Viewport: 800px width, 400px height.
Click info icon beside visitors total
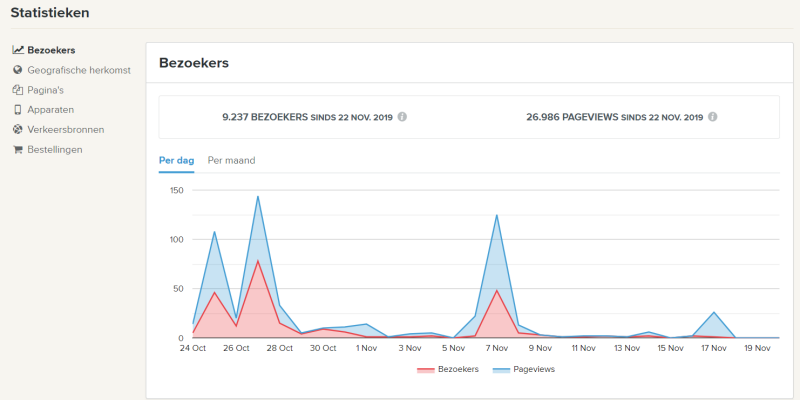pyautogui.click(x=402, y=117)
